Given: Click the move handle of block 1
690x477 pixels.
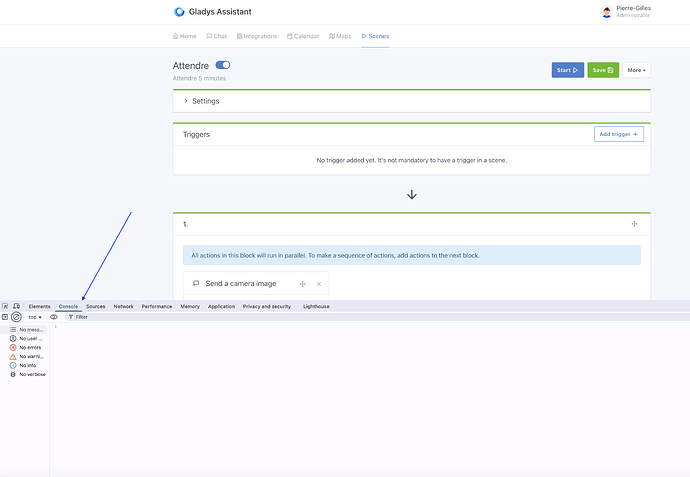Looking at the screenshot, I should (634, 224).
